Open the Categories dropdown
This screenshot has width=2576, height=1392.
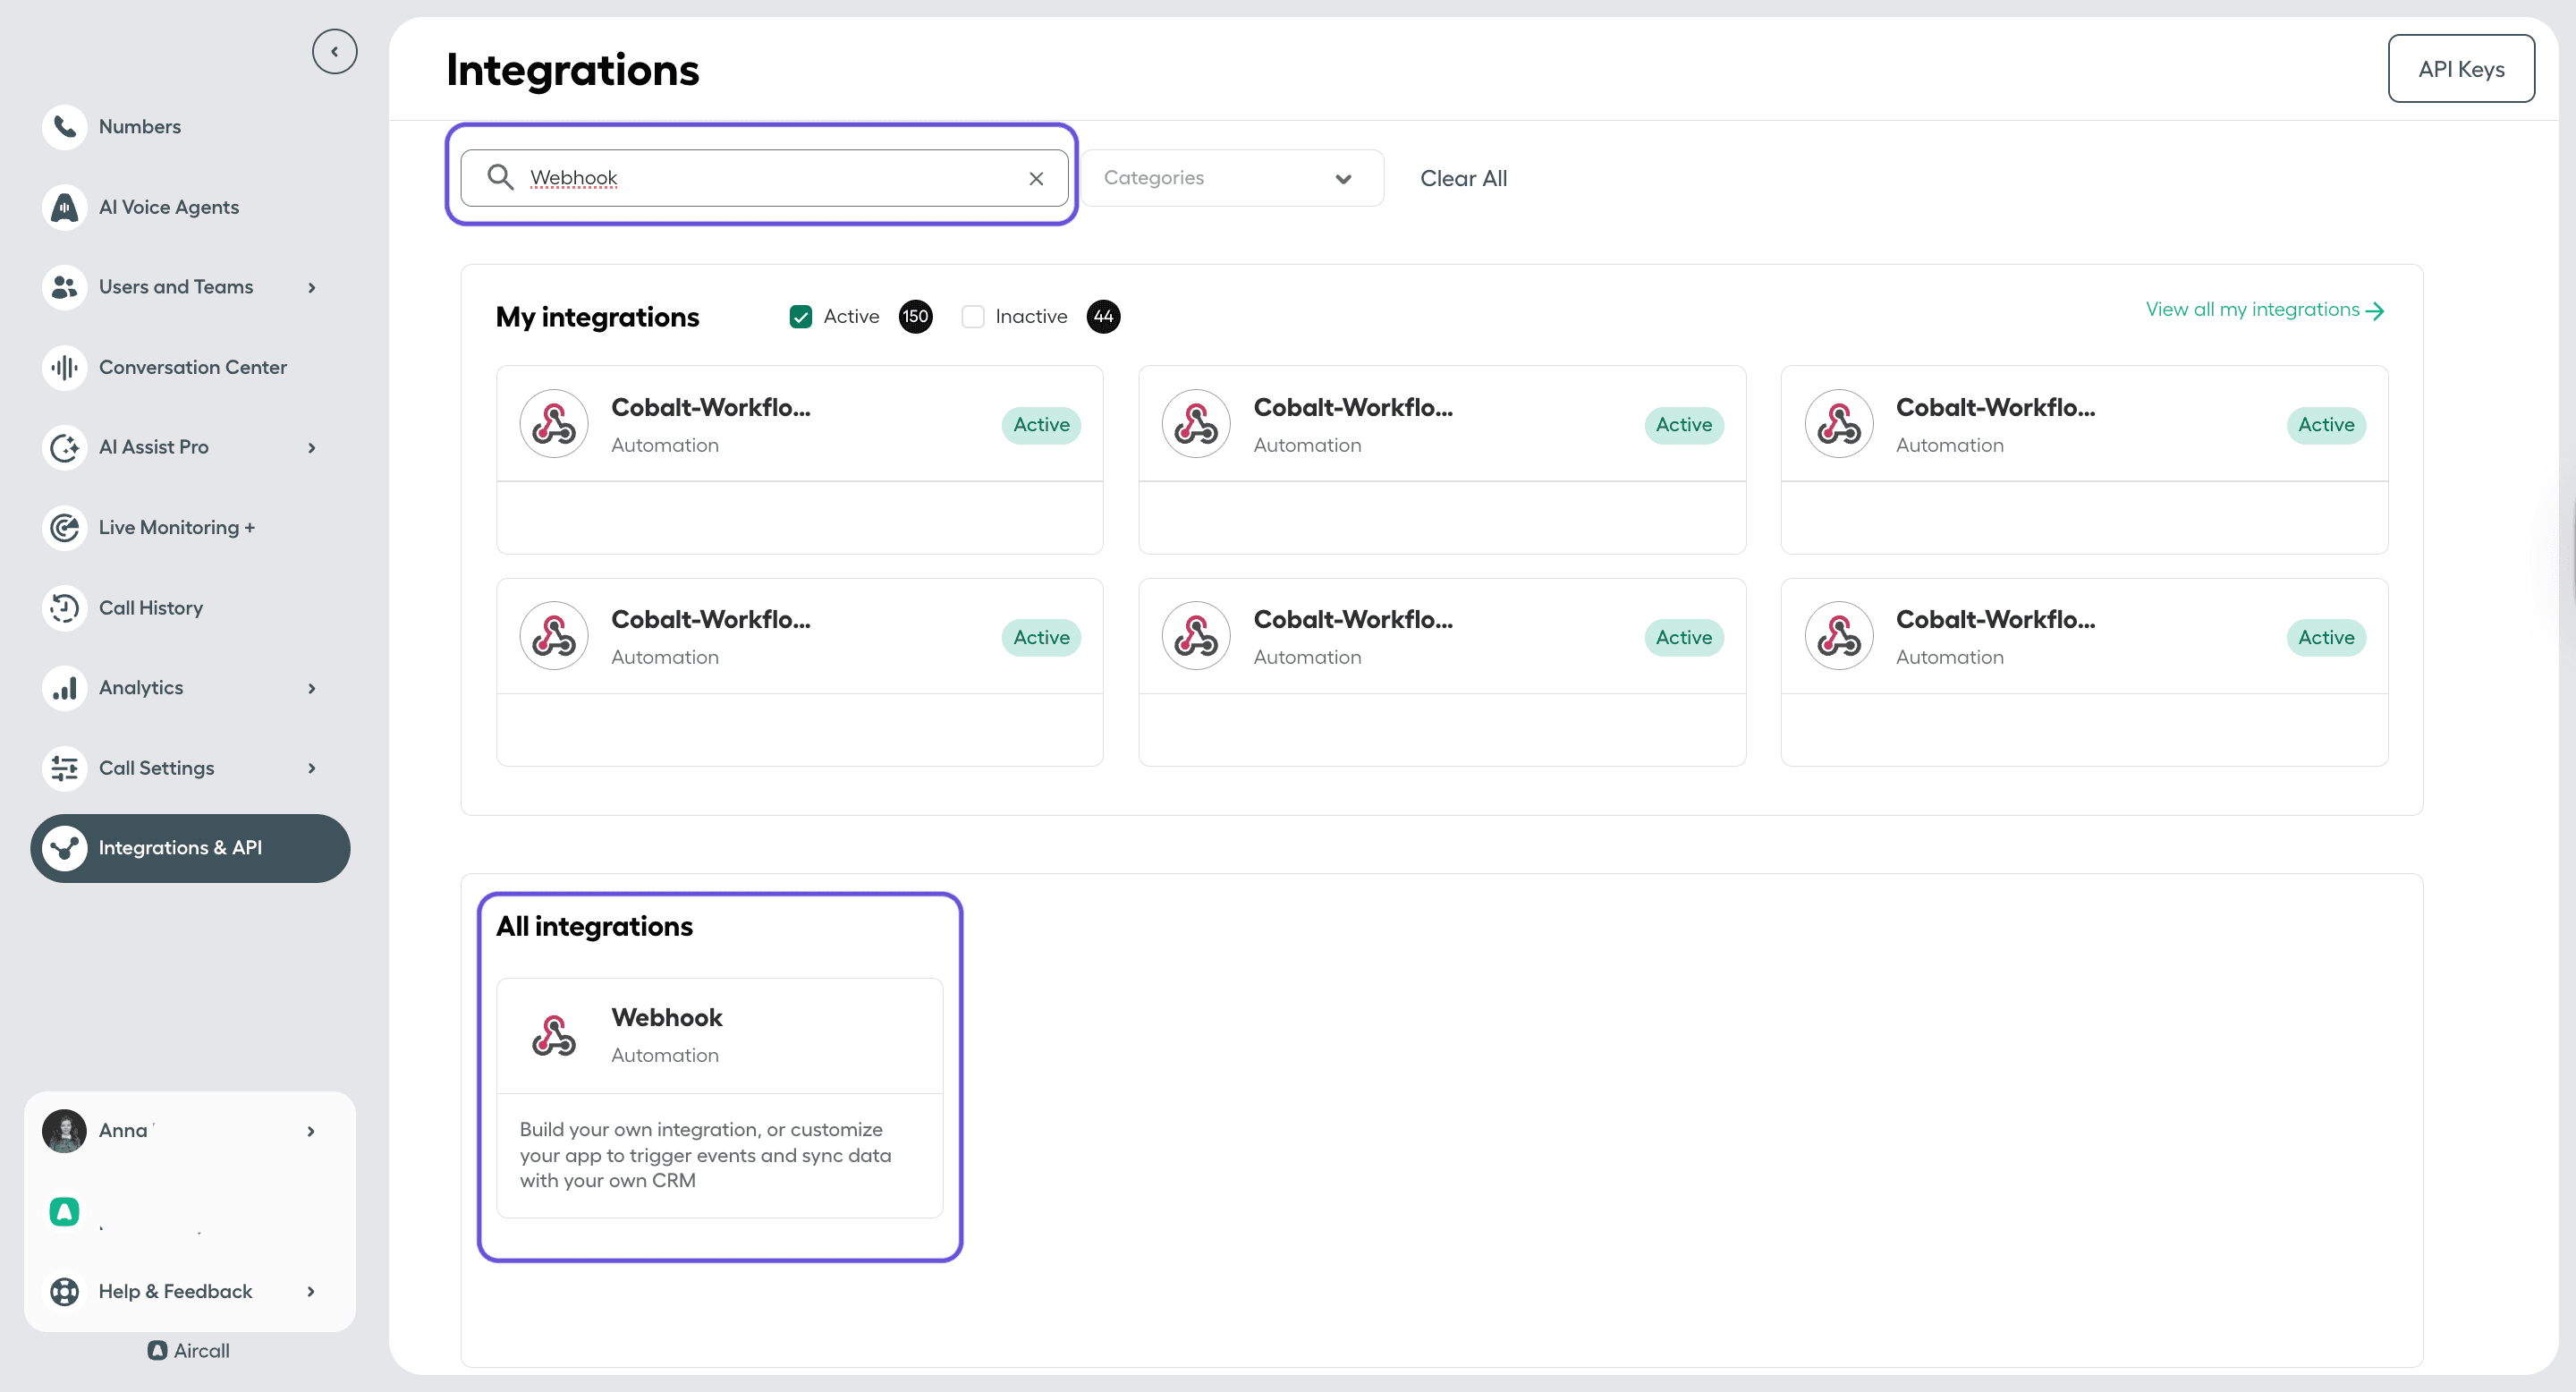[1231, 178]
